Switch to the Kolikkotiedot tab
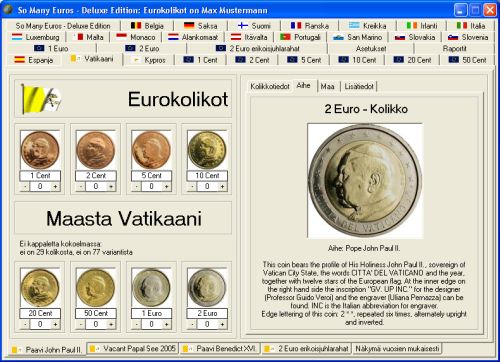500x362 pixels. tap(270, 86)
